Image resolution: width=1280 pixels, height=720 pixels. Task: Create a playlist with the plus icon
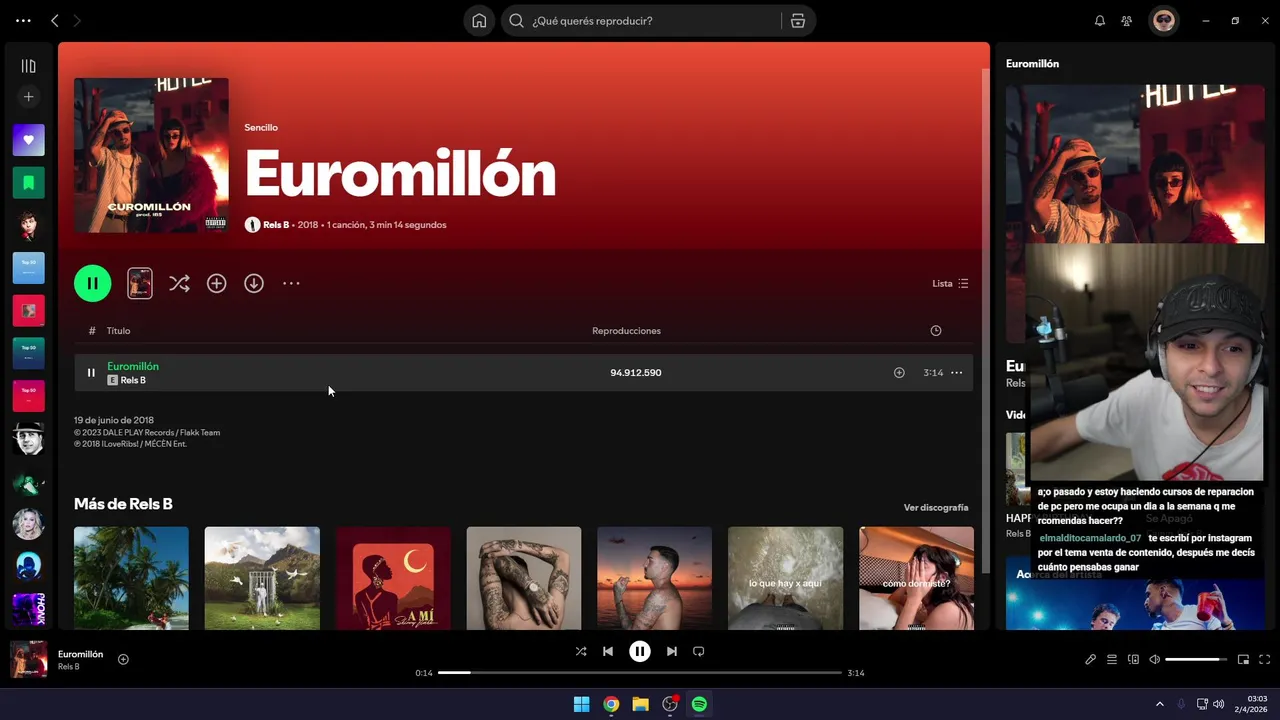click(28, 97)
